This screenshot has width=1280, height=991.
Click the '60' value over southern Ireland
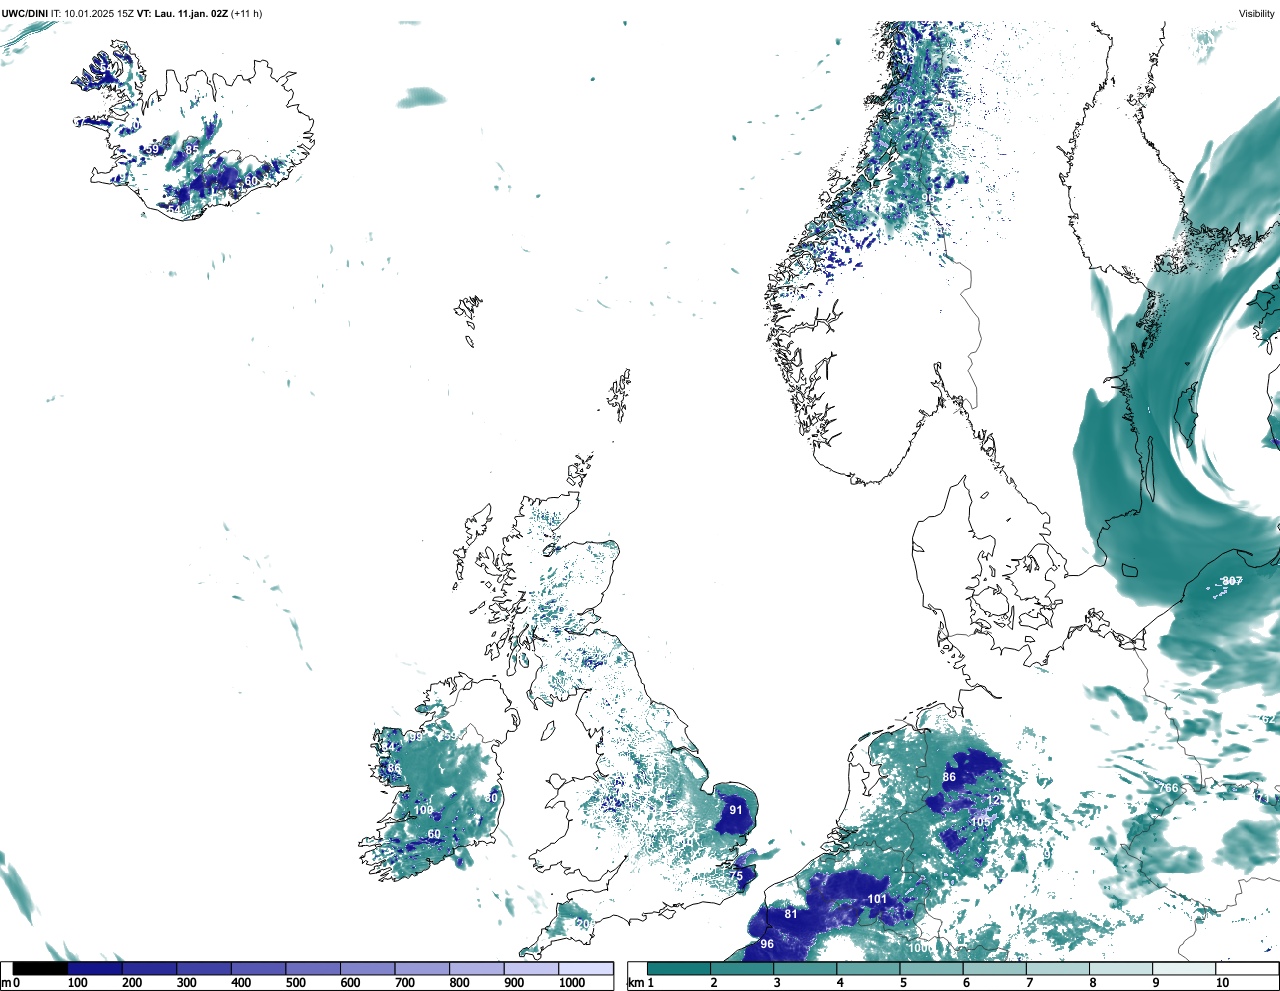click(x=434, y=834)
